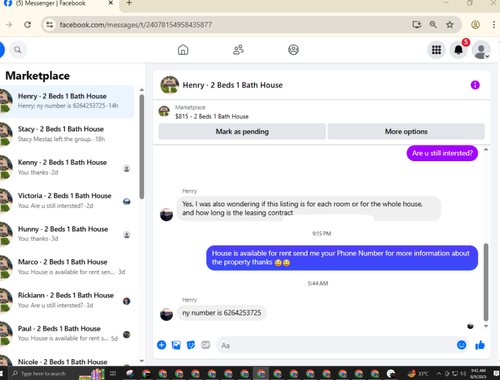Click Henry's avatar beside the phone number message
Image resolution: width=500 pixels, height=380 pixels.
[x=166, y=314]
